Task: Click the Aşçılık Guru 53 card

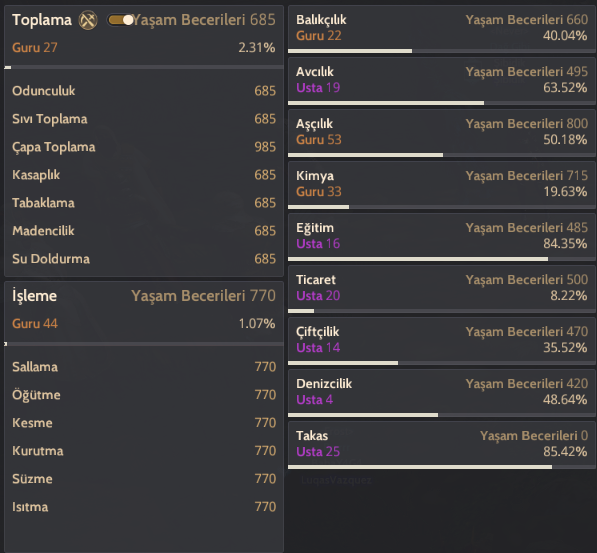Action: pyautogui.click(x=442, y=133)
